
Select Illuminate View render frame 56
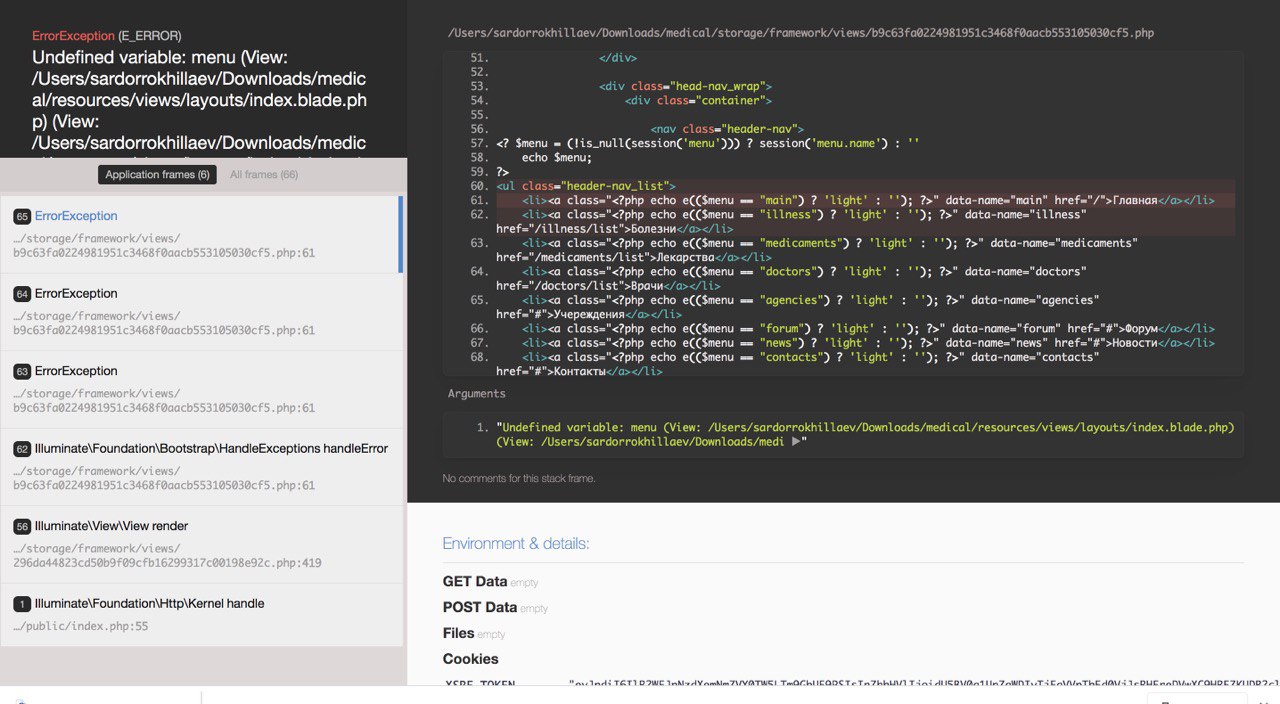201,544
